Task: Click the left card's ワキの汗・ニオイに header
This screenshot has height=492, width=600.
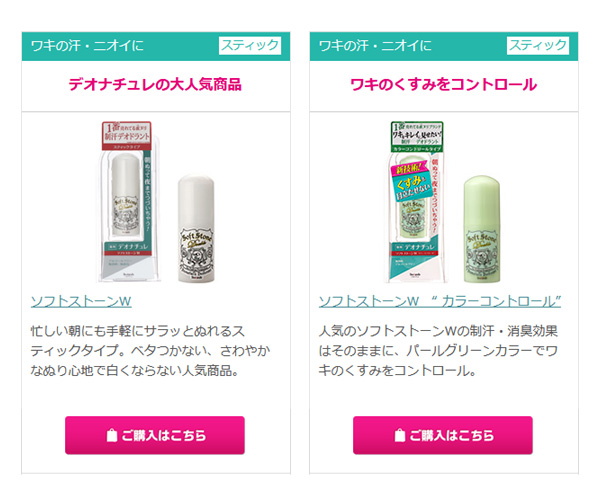Action: click(x=87, y=46)
